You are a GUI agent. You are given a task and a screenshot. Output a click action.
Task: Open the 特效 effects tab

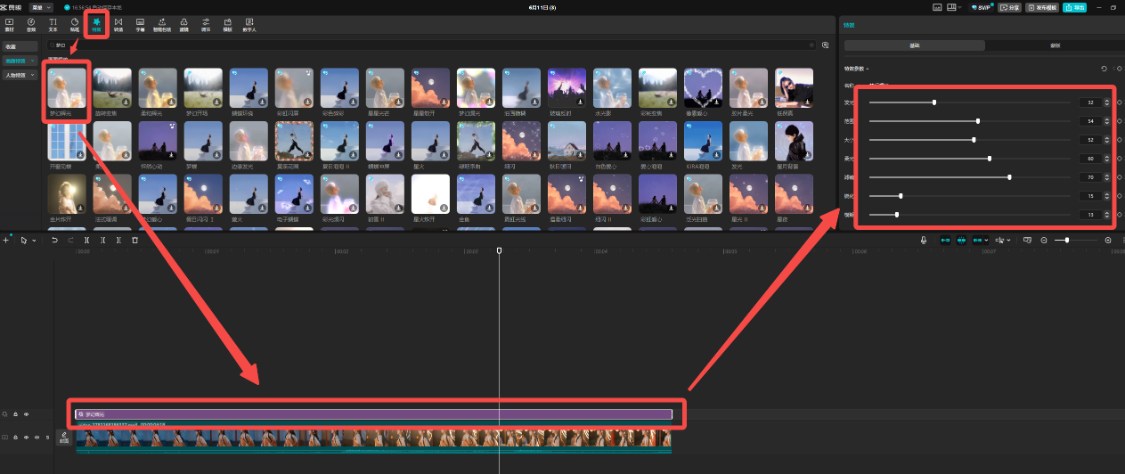tap(96, 24)
